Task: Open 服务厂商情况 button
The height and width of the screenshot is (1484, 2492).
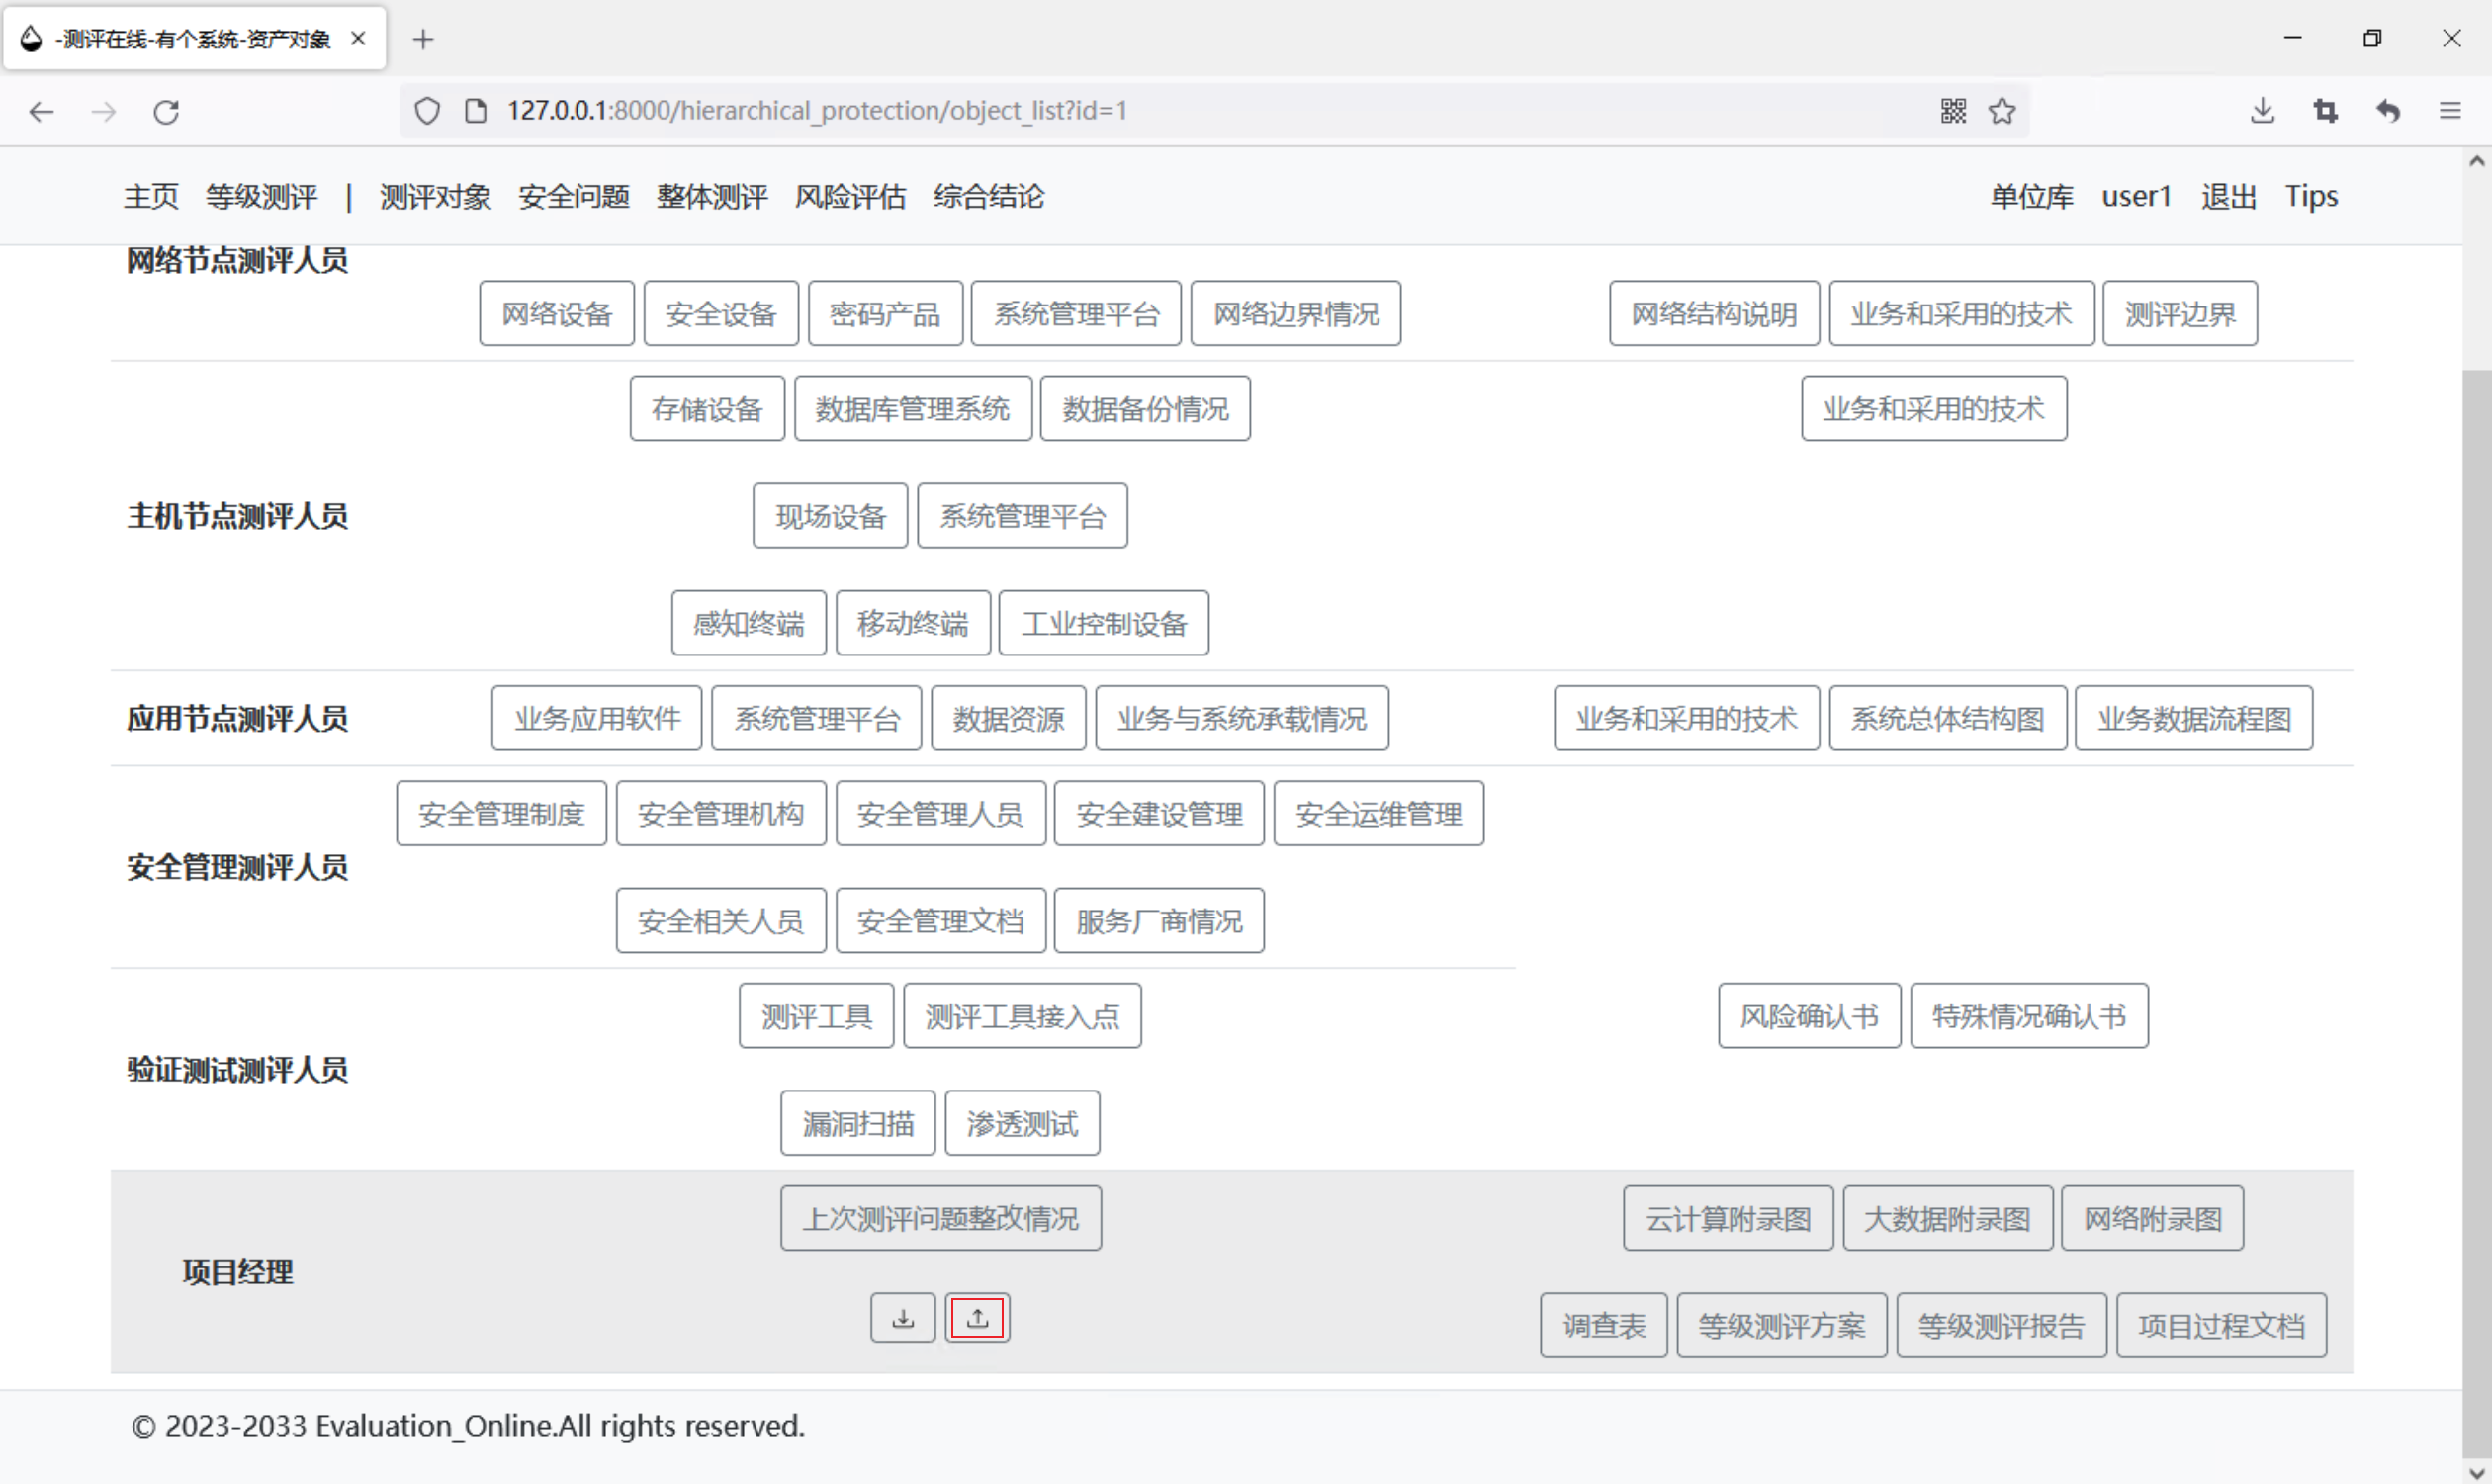Action: [1159, 921]
